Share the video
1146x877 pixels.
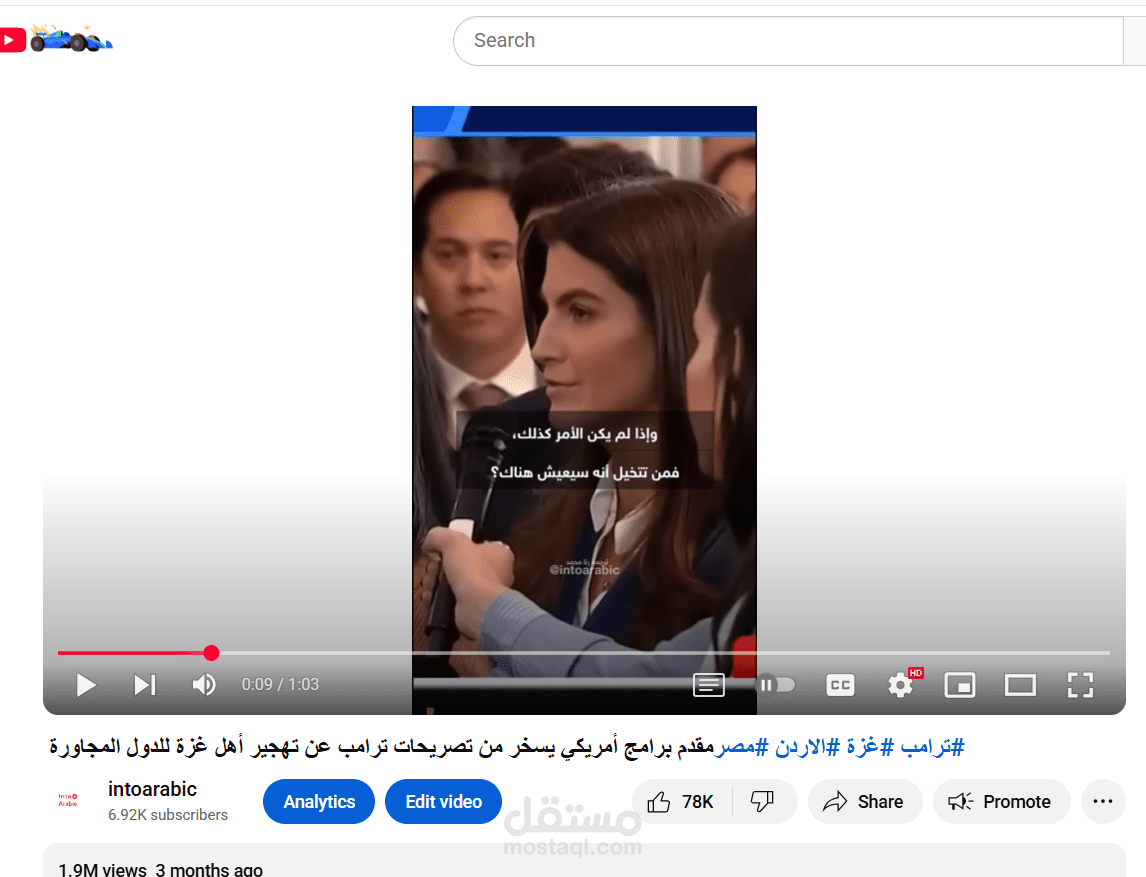click(865, 802)
